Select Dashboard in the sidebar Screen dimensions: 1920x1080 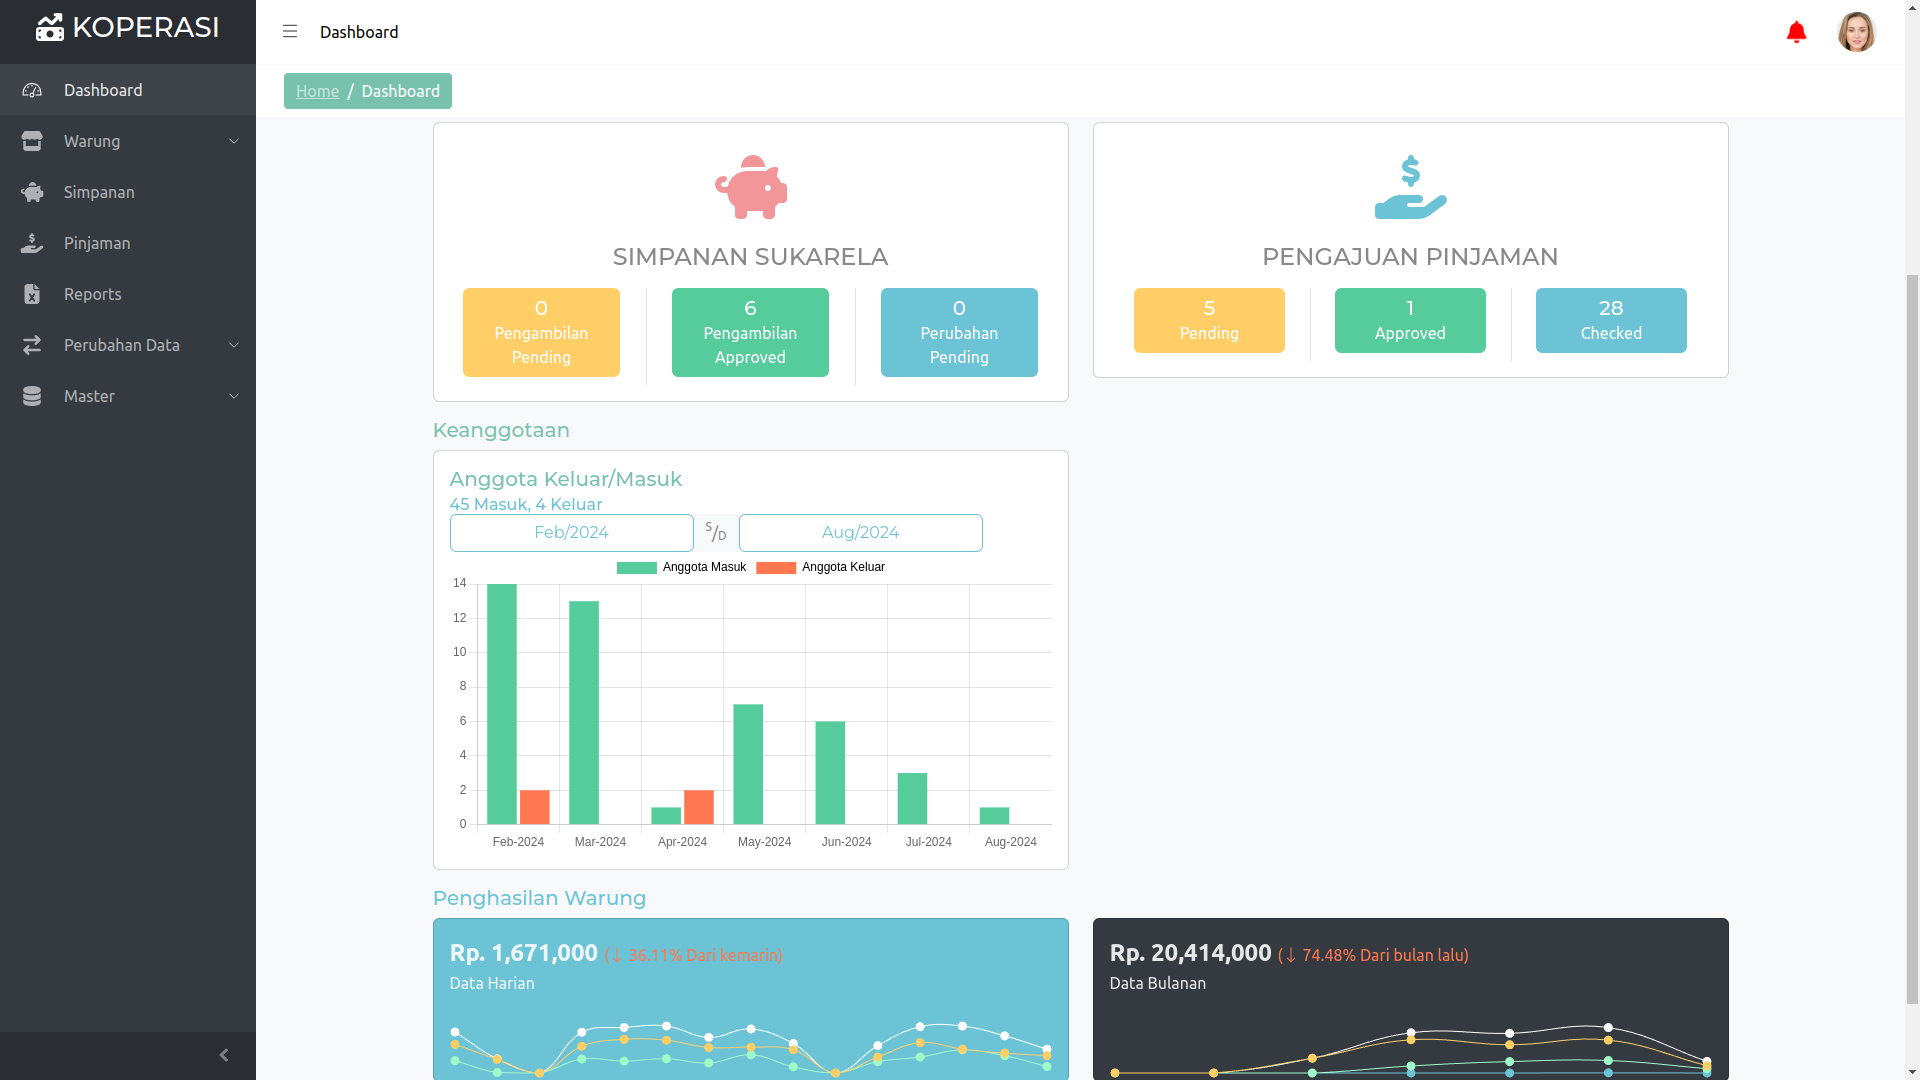click(x=103, y=90)
